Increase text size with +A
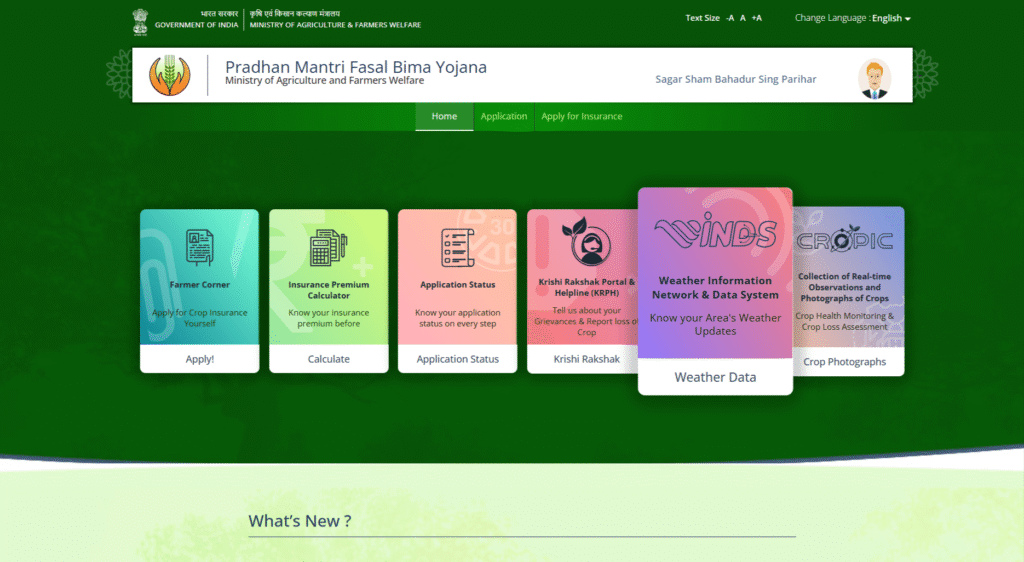Image resolution: width=1024 pixels, height=562 pixels. click(x=756, y=18)
